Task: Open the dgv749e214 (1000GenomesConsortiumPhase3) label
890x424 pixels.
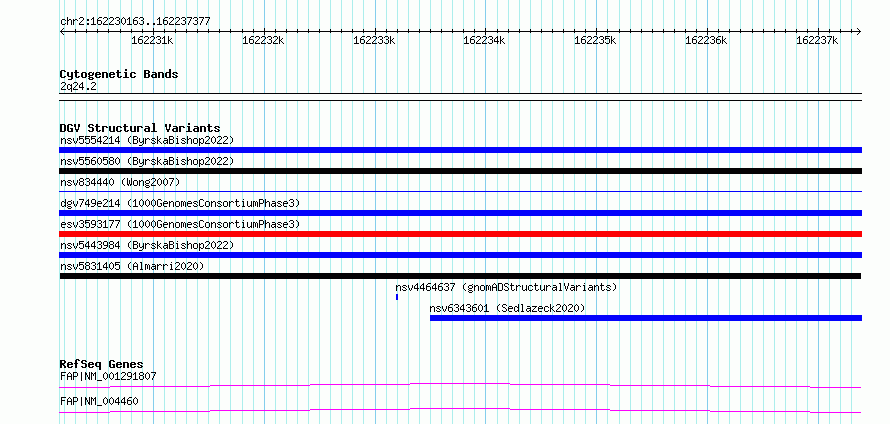Action: pos(180,203)
